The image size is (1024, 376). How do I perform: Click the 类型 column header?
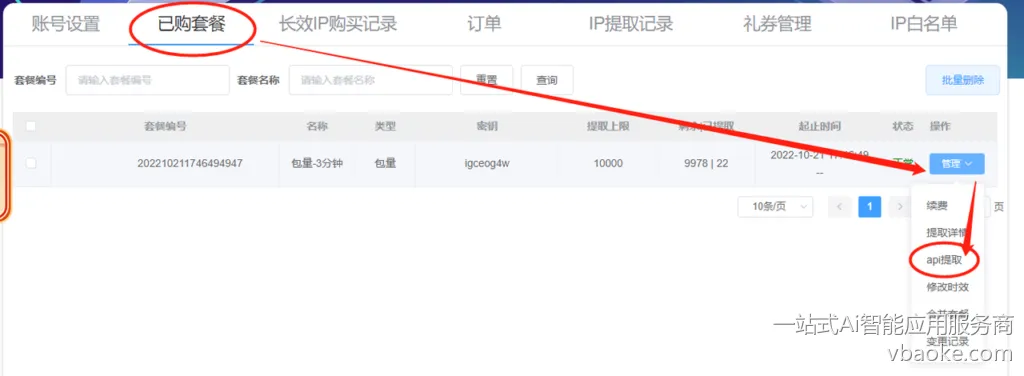coord(385,126)
